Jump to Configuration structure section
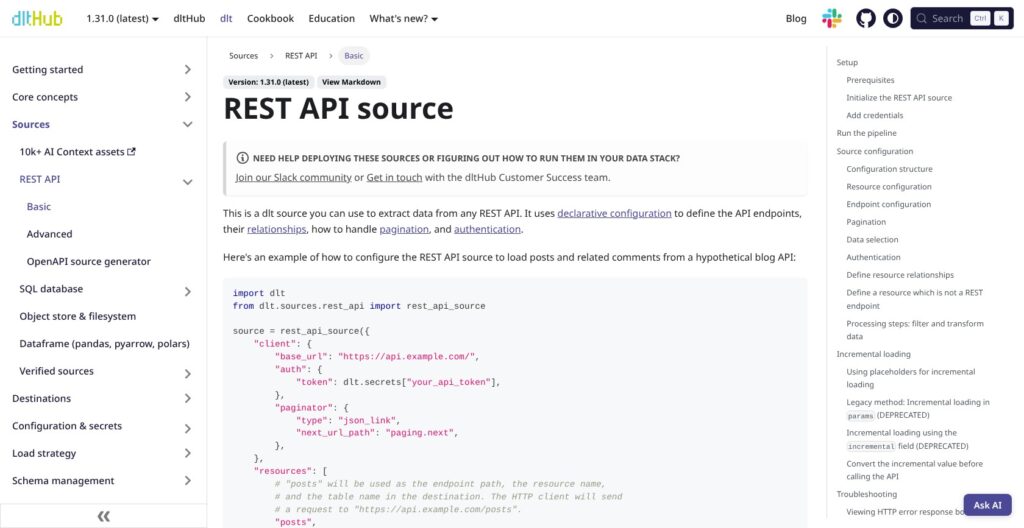 coord(889,169)
